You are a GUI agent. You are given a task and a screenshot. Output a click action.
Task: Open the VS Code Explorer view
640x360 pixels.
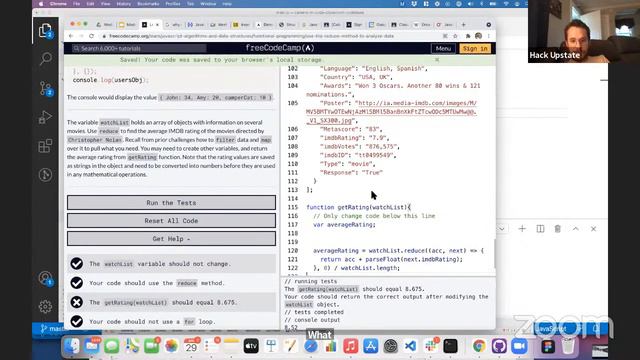click(45, 31)
